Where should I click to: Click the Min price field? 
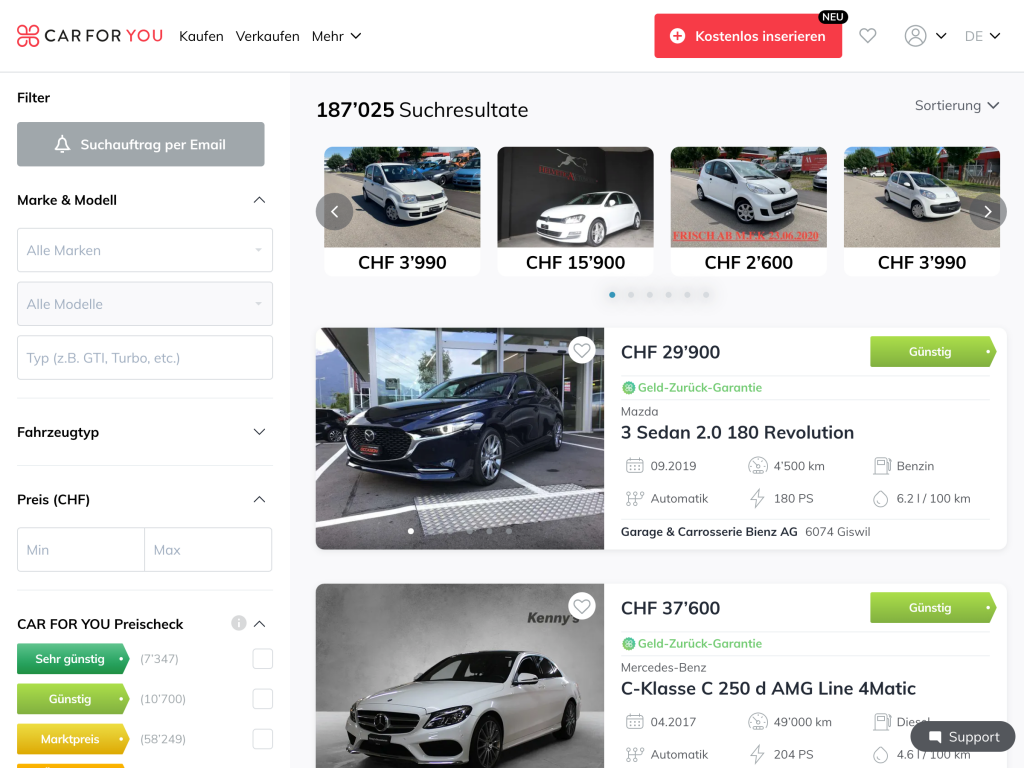pos(81,550)
